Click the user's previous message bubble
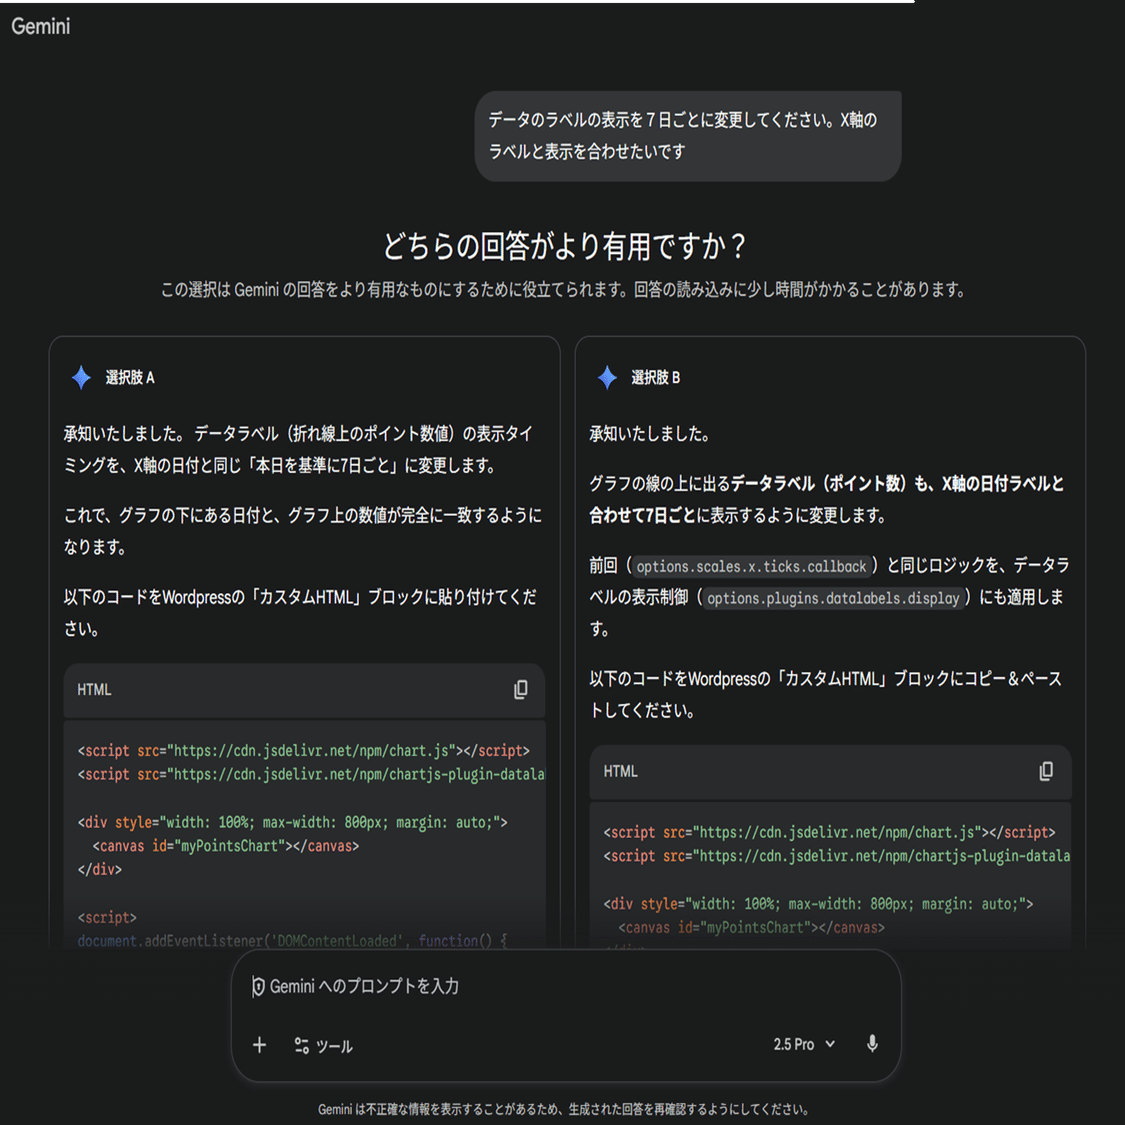The height and width of the screenshot is (1125, 1125). pos(687,136)
